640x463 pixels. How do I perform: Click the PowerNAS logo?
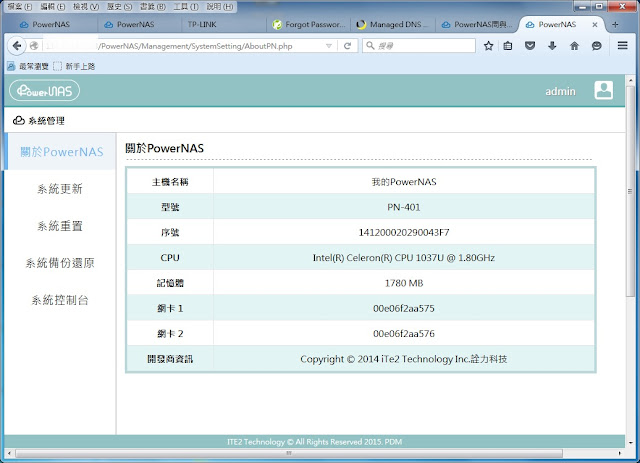44,91
